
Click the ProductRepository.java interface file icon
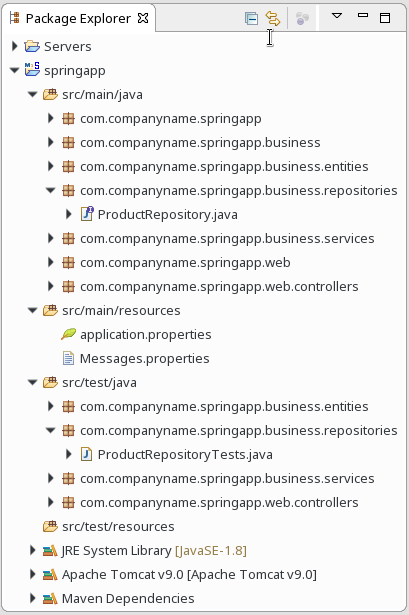pos(87,214)
